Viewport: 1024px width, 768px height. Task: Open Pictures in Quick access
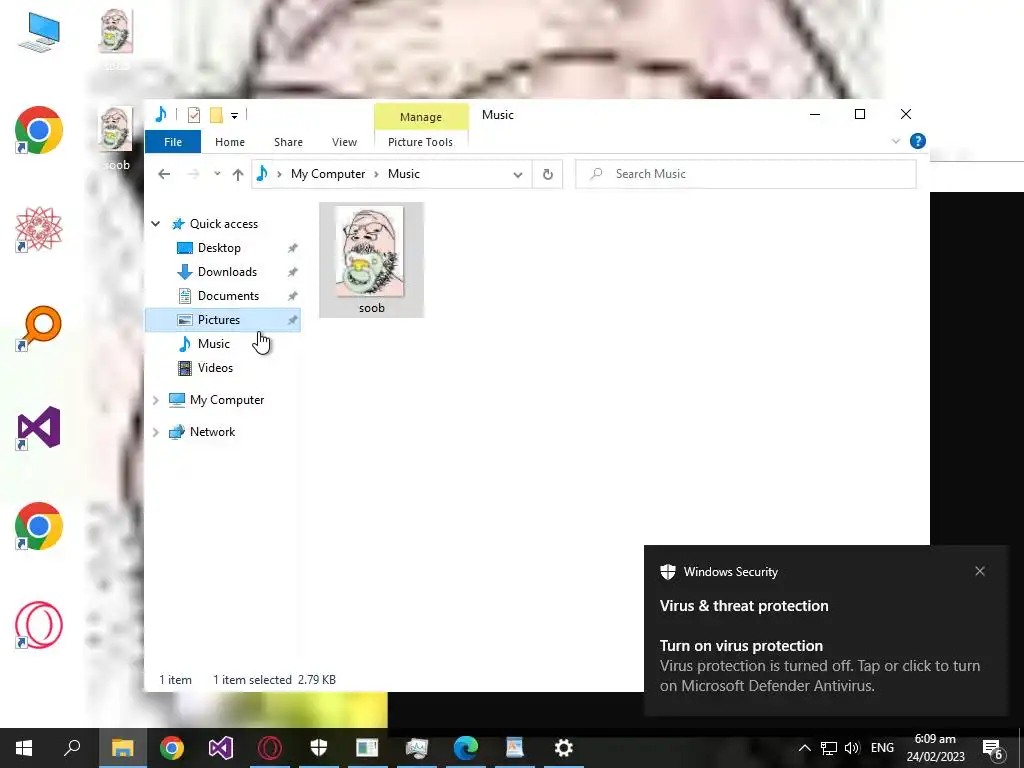click(x=222, y=319)
